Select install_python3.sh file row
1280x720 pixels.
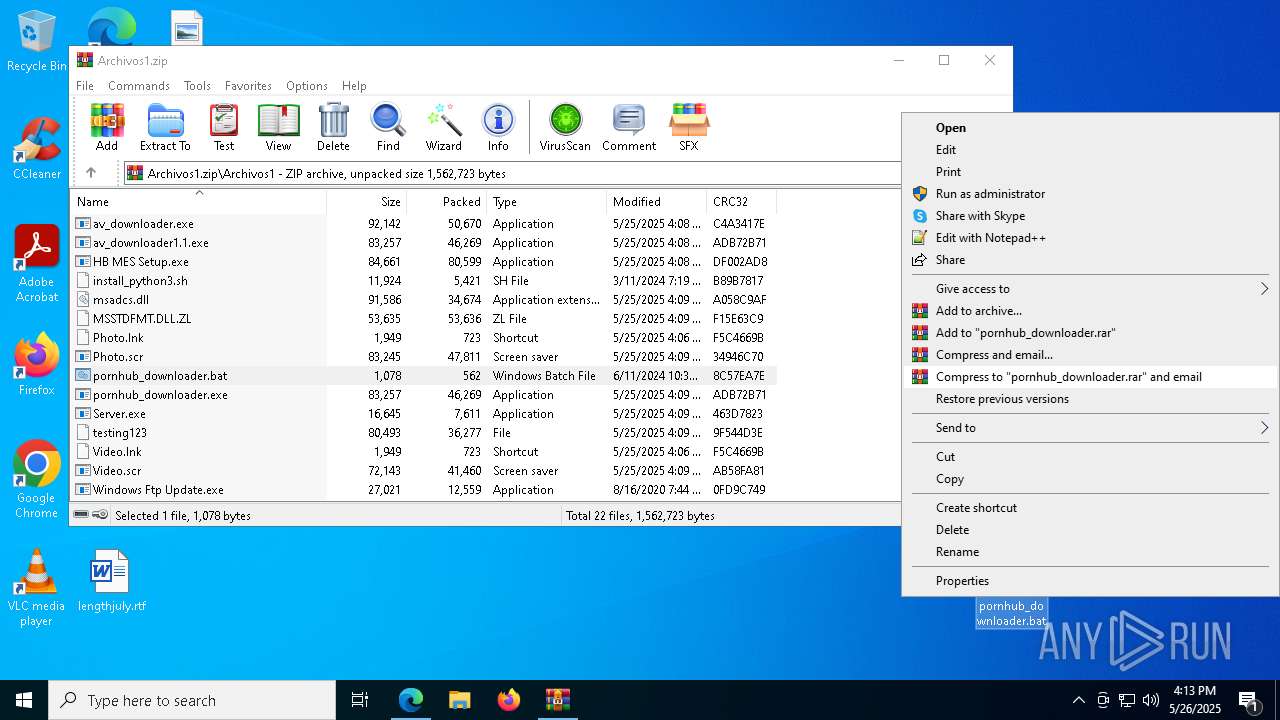point(425,281)
